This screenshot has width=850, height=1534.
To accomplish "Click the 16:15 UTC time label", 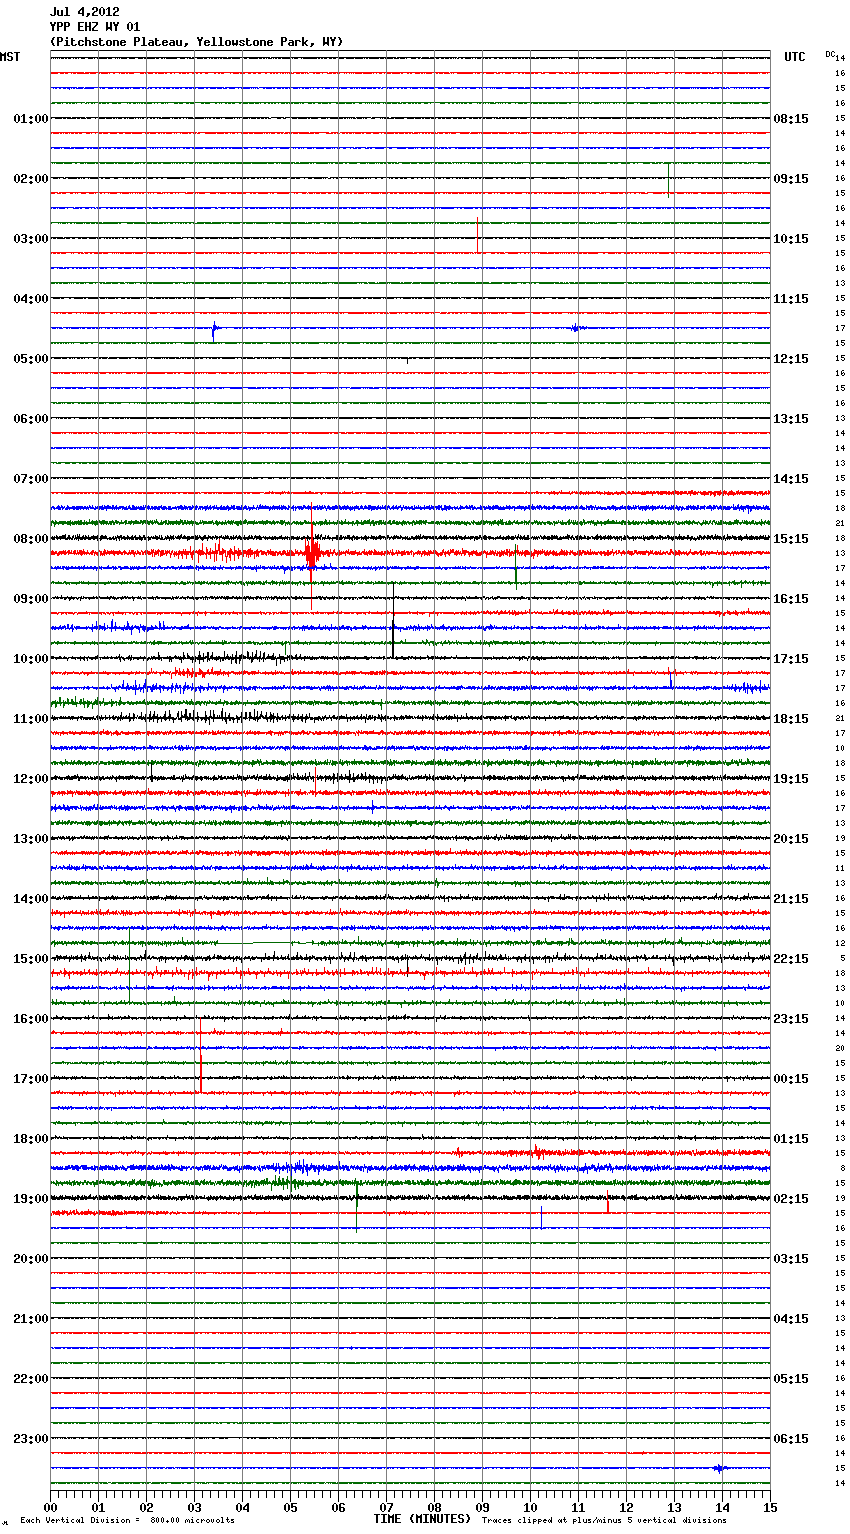I will point(791,599).
